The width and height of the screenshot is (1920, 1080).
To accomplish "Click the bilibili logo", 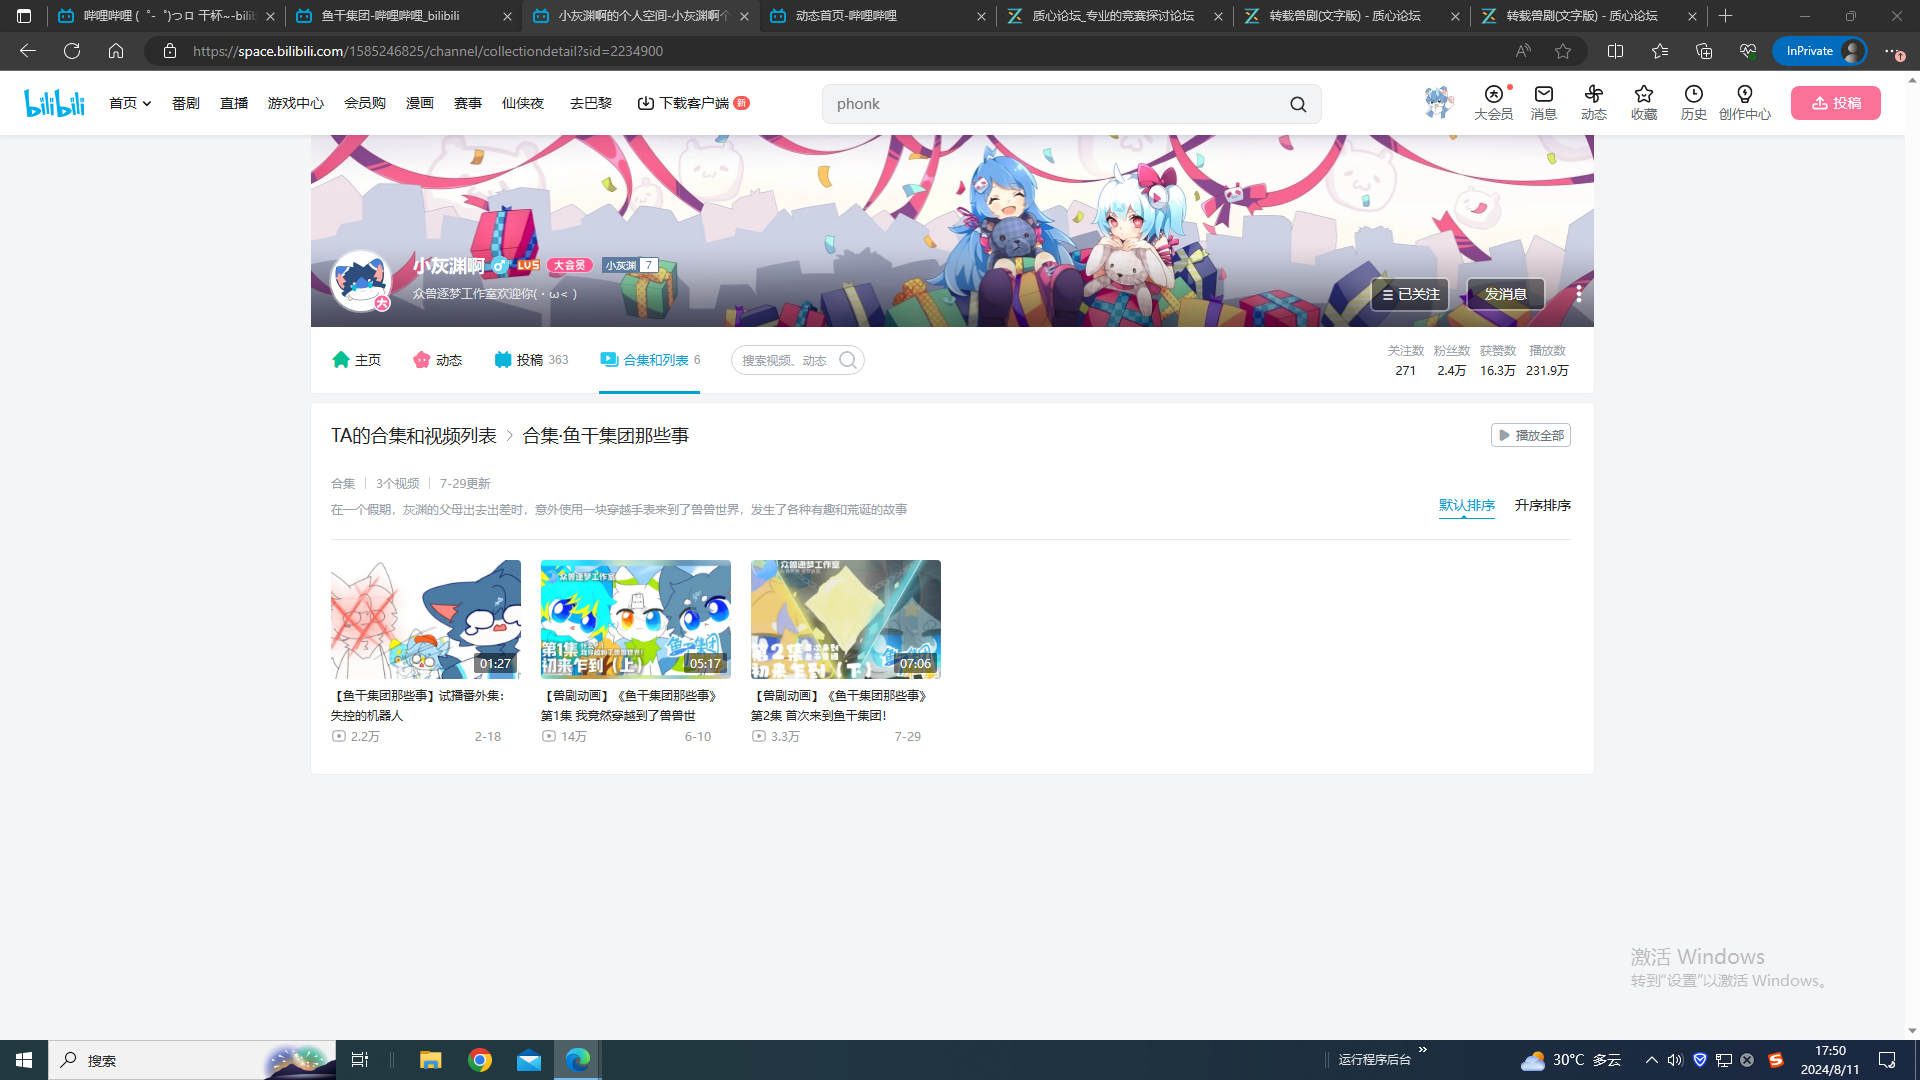I will pyautogui.click(x=55, y=103).
